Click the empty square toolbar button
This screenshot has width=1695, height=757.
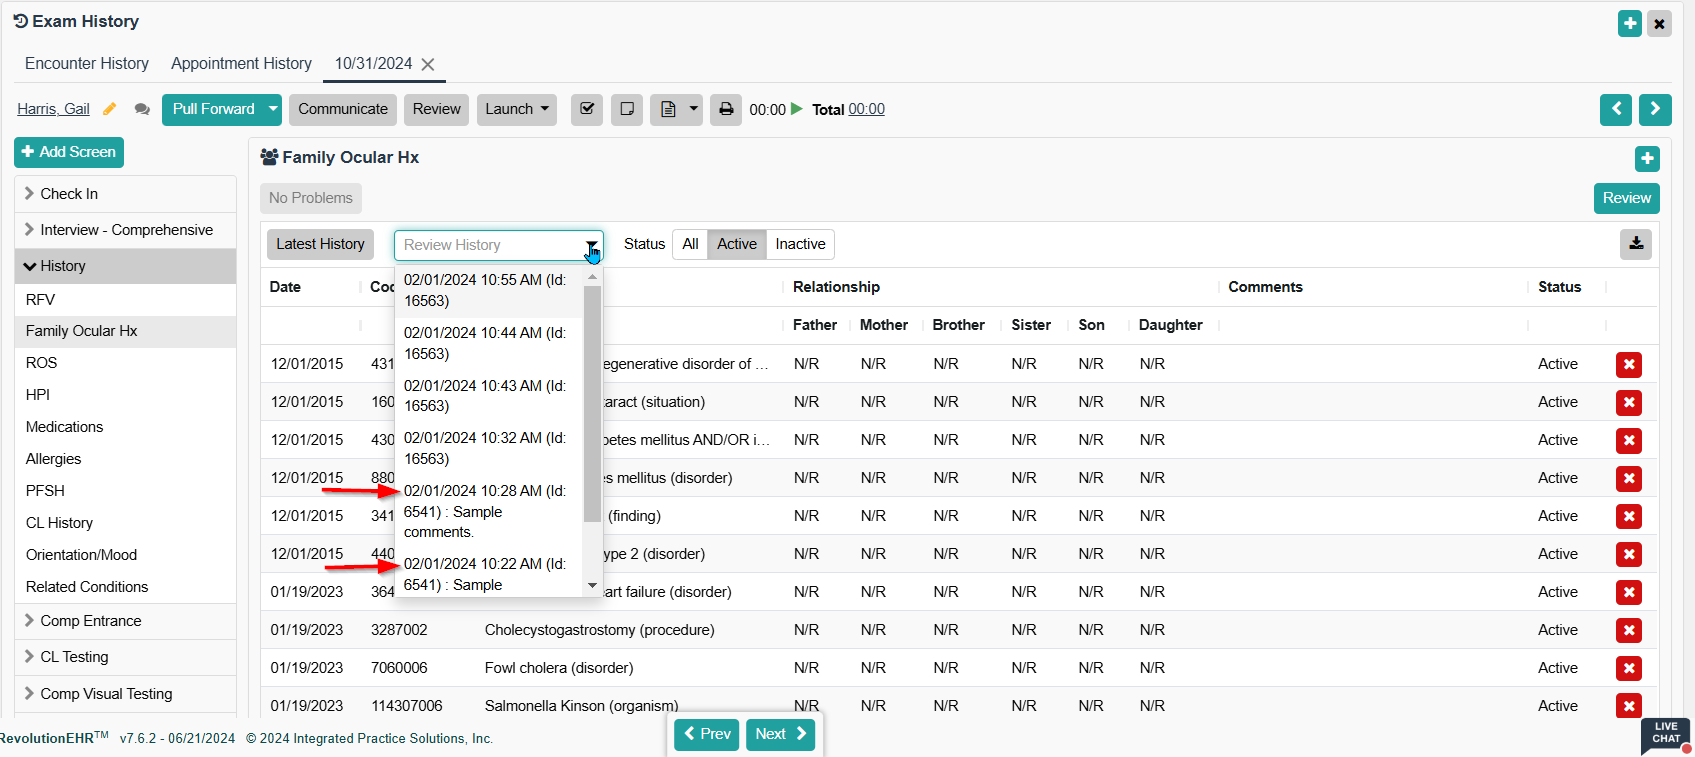point(627,109)
